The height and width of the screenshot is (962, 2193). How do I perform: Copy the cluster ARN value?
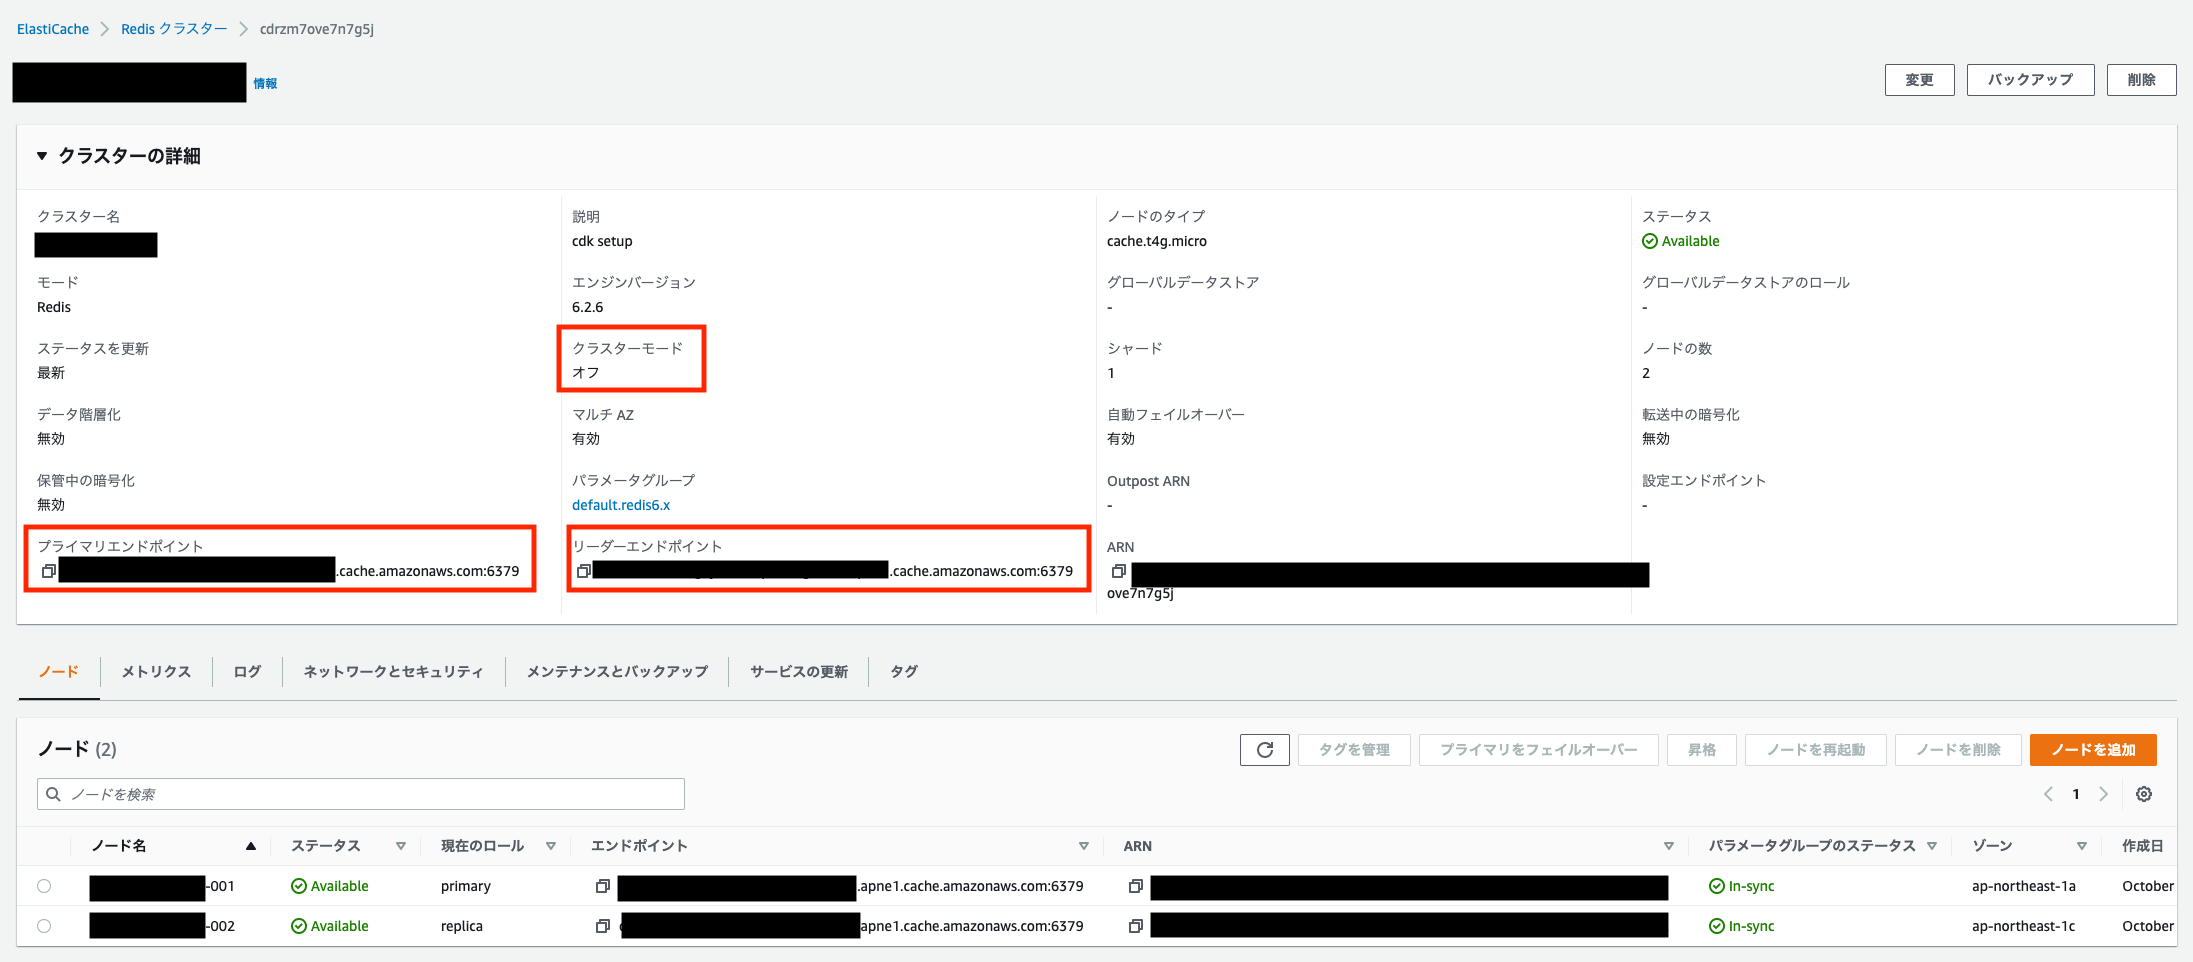pyautogui.click(x=1119, y=571)
